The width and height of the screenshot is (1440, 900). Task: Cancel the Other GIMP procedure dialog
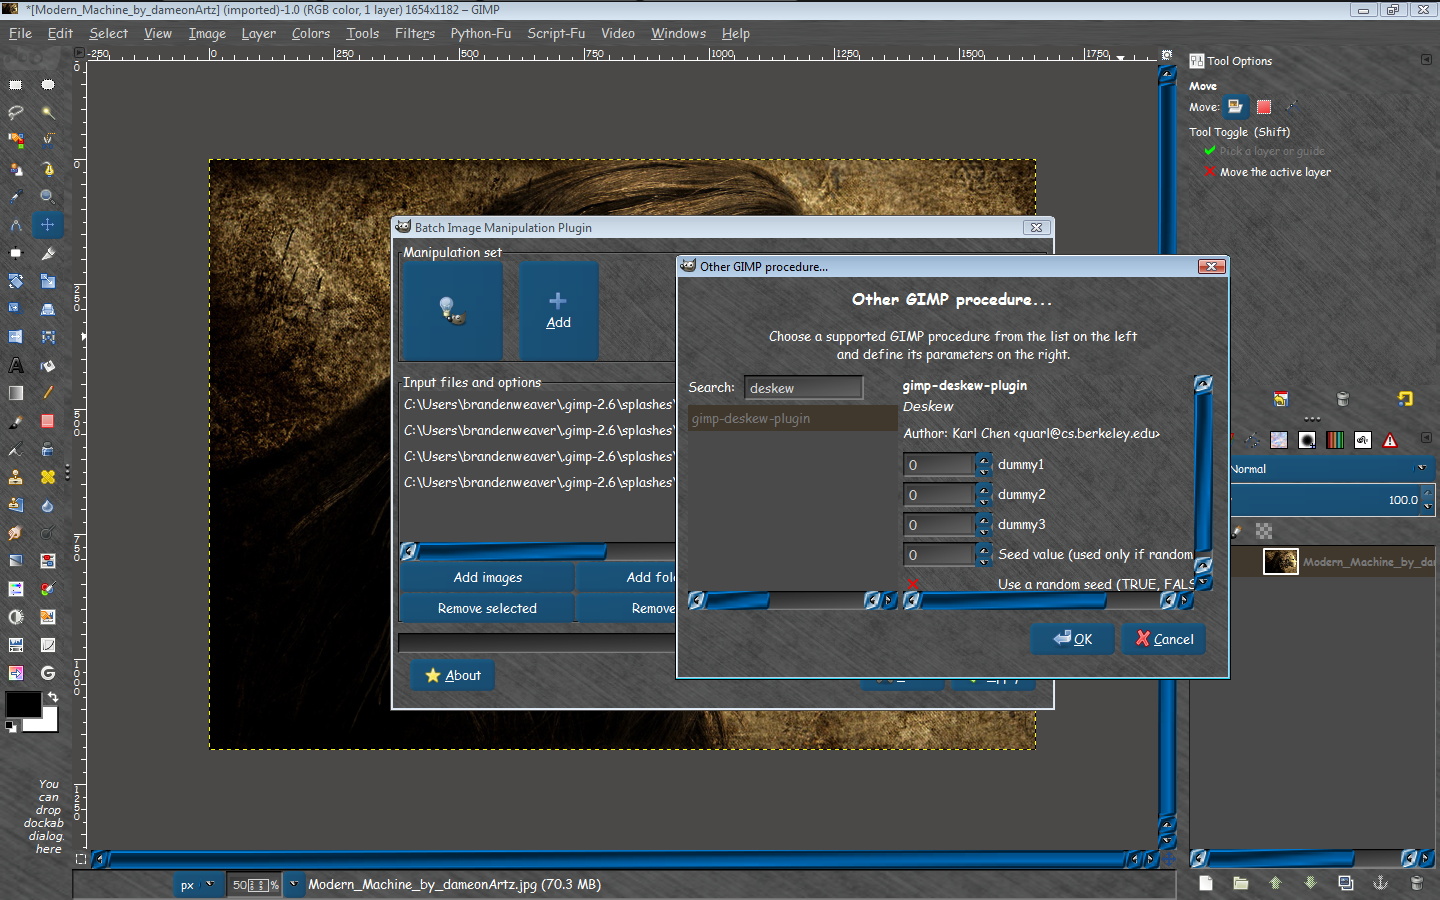[1164, 639]
